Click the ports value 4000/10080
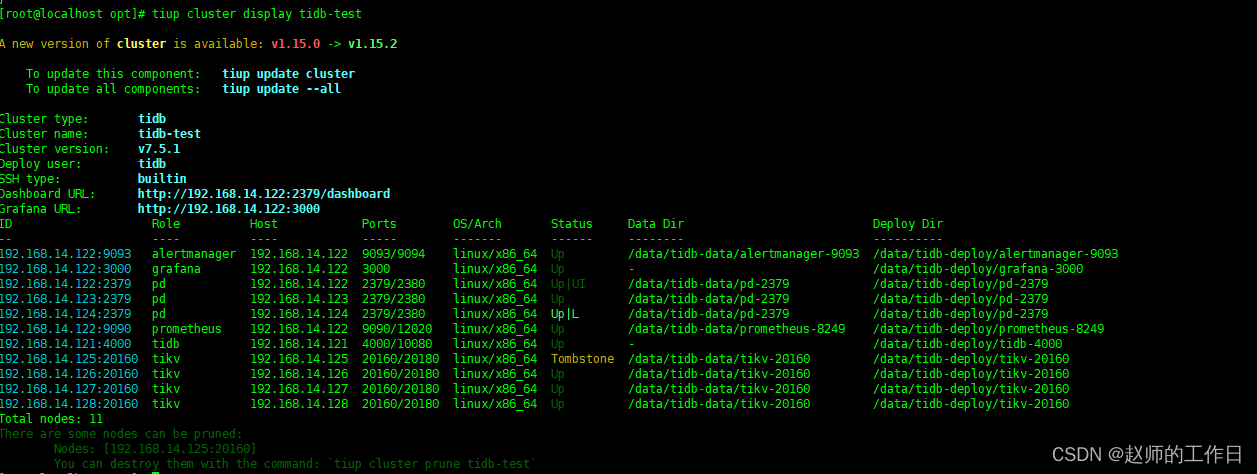This screenshot has width=1257, height=474. (397, 344)
